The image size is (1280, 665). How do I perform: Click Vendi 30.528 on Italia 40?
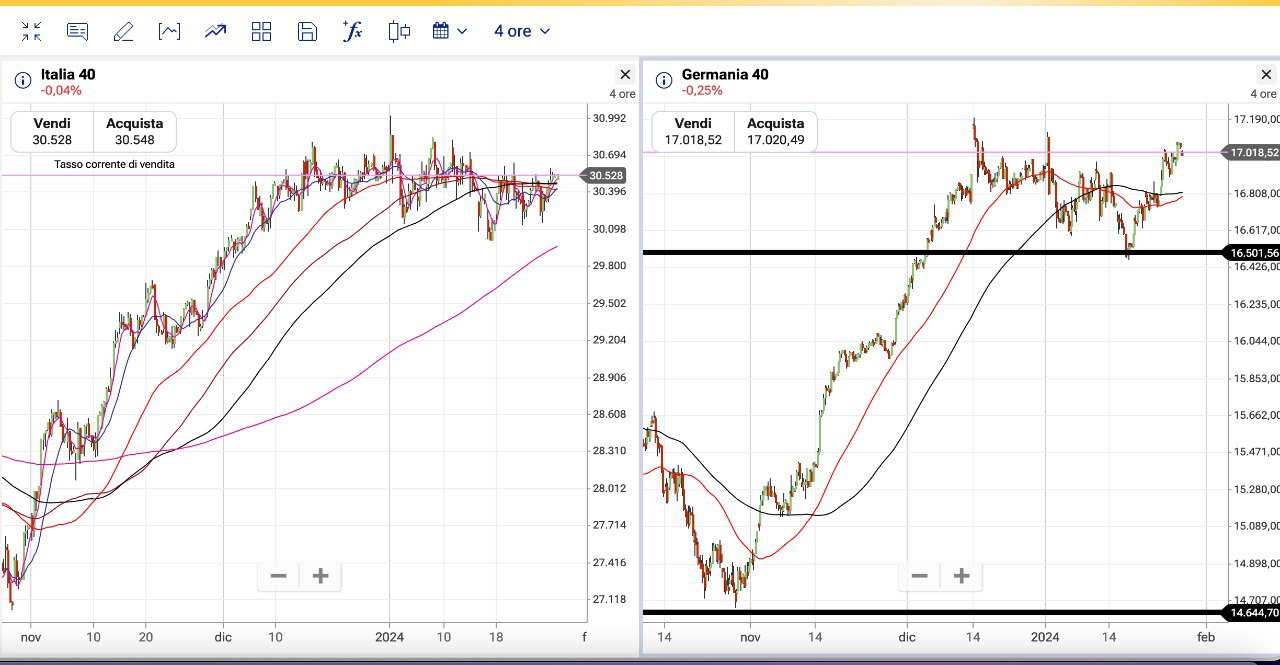pyautogui.click(x=52, y=131)
